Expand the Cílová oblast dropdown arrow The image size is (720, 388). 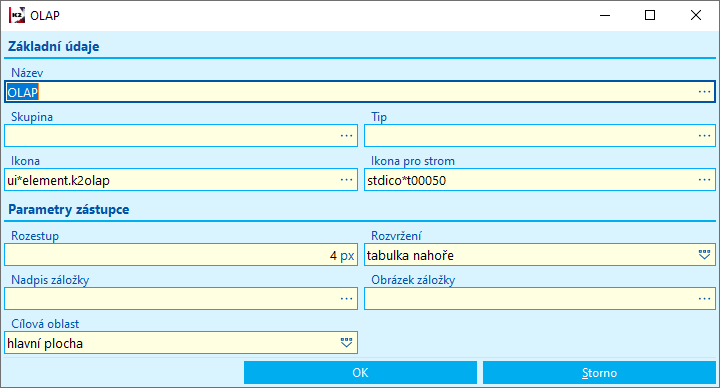[x=346, y=343]
